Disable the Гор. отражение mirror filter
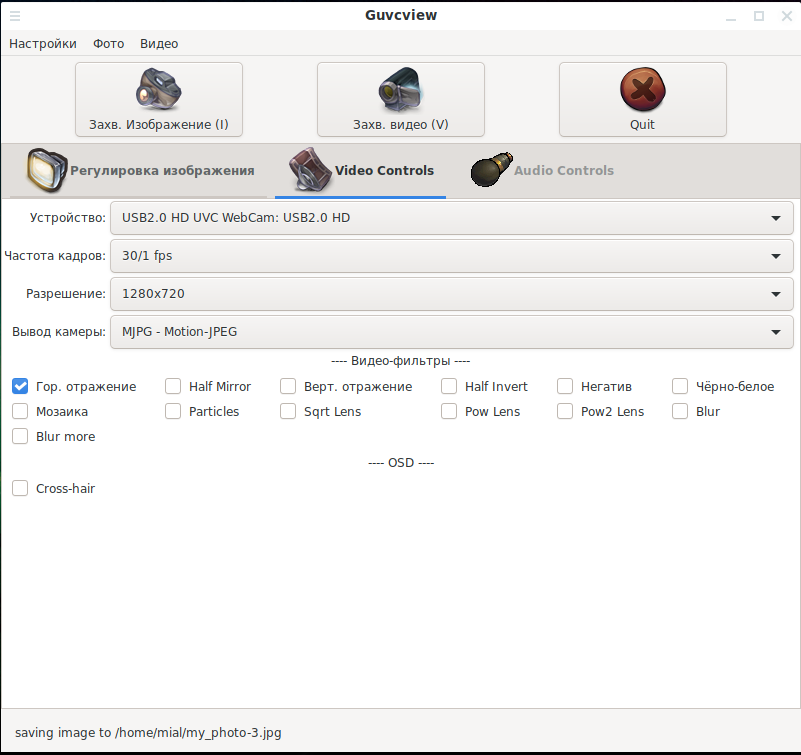The image size is (801, 755). point(20,386)
